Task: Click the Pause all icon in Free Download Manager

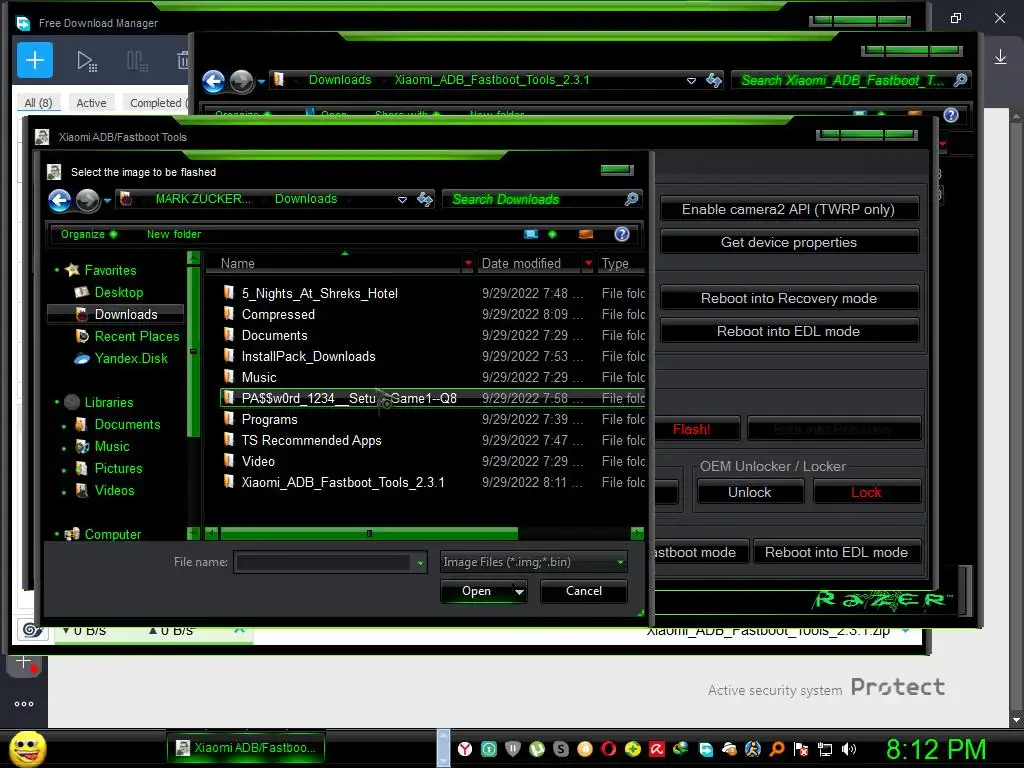Action: pyautogui.click(x=137, y=61)
